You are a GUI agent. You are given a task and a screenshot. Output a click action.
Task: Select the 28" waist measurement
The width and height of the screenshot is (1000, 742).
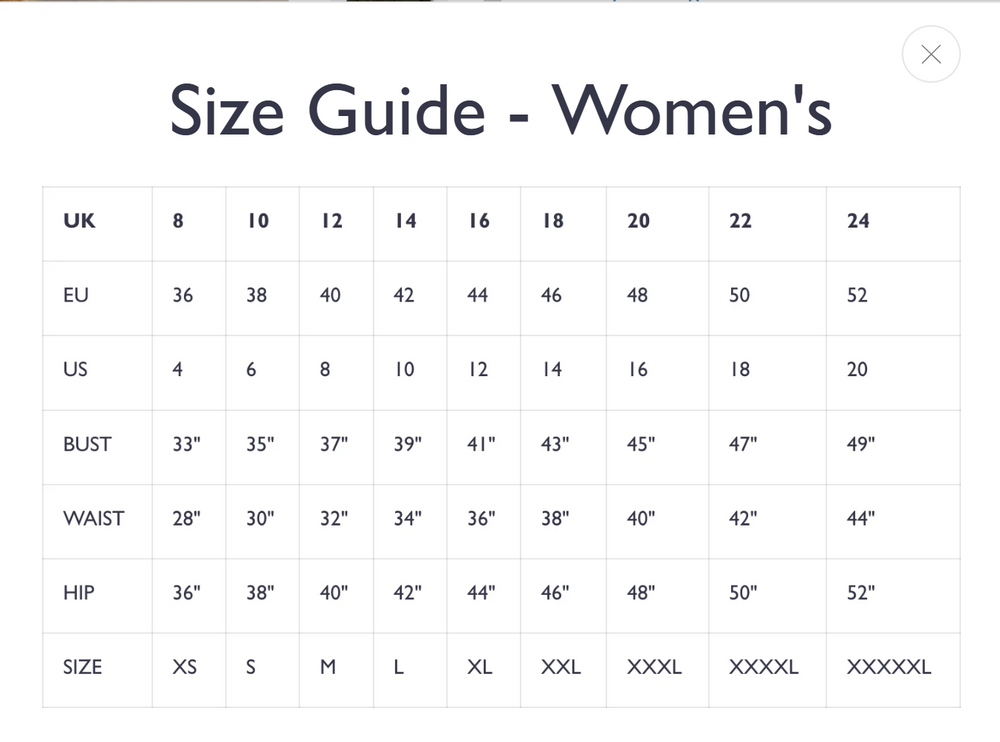pyautogui.click(x=186, y=518)
